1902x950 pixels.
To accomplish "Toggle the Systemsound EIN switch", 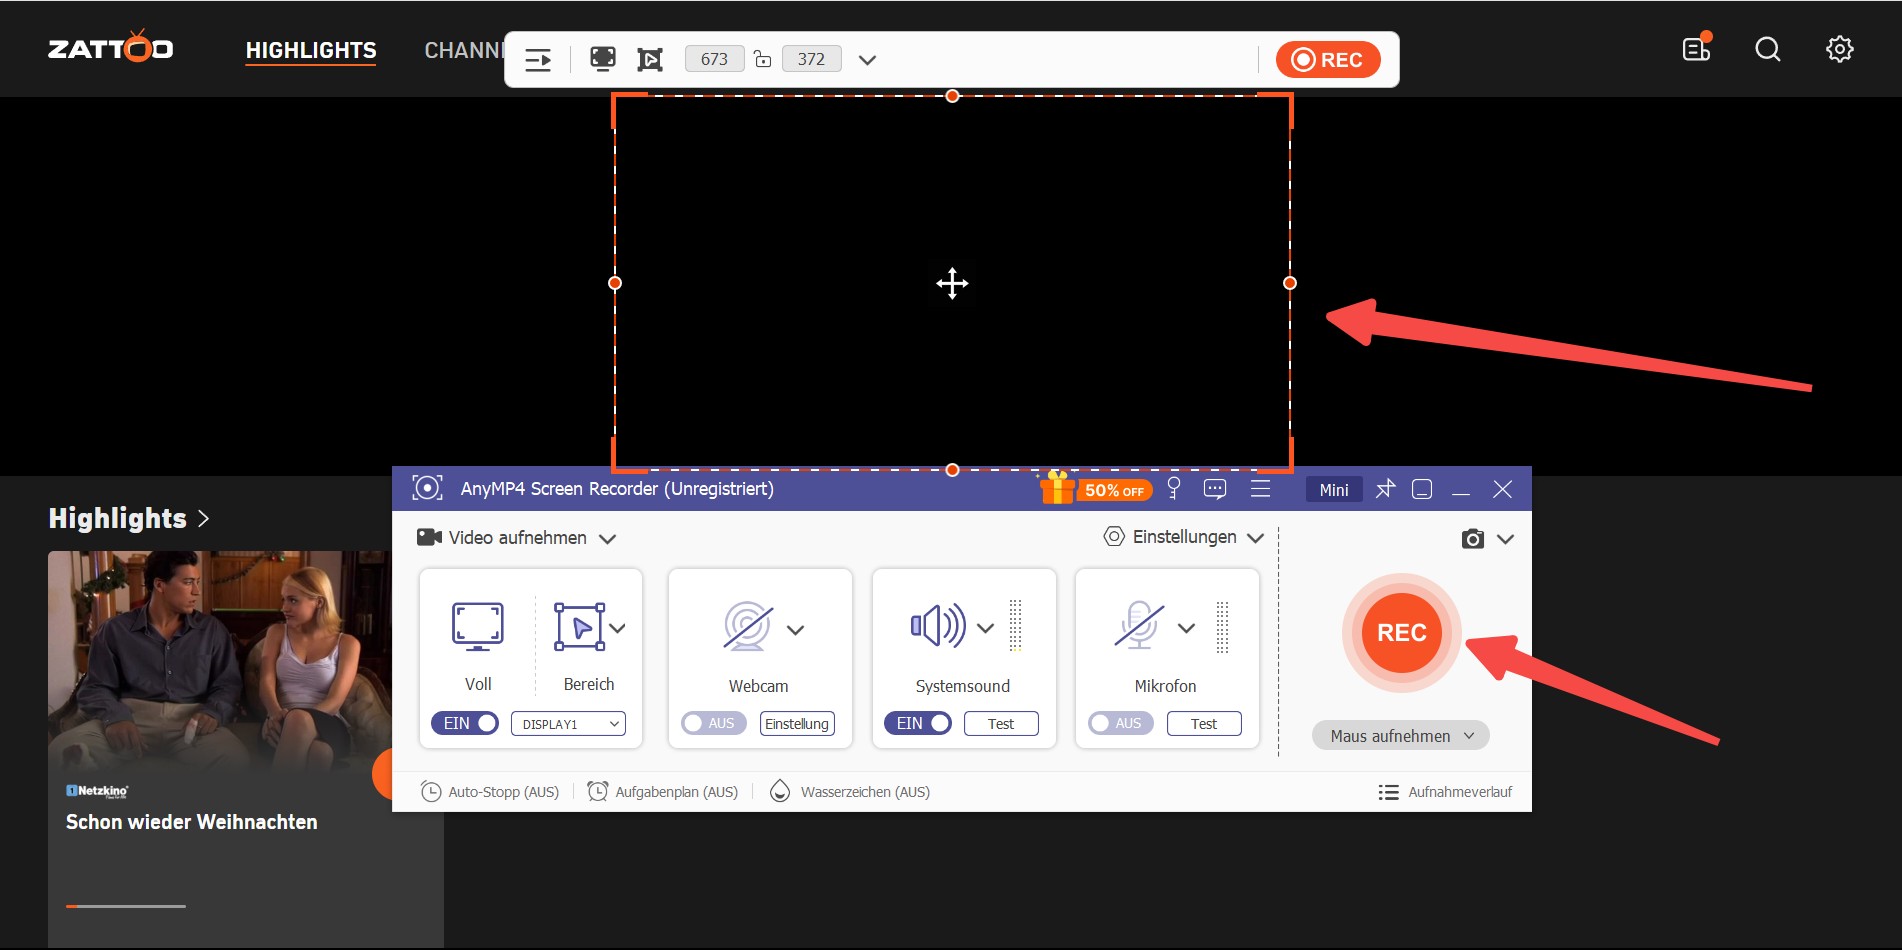I will pos(918,723).
